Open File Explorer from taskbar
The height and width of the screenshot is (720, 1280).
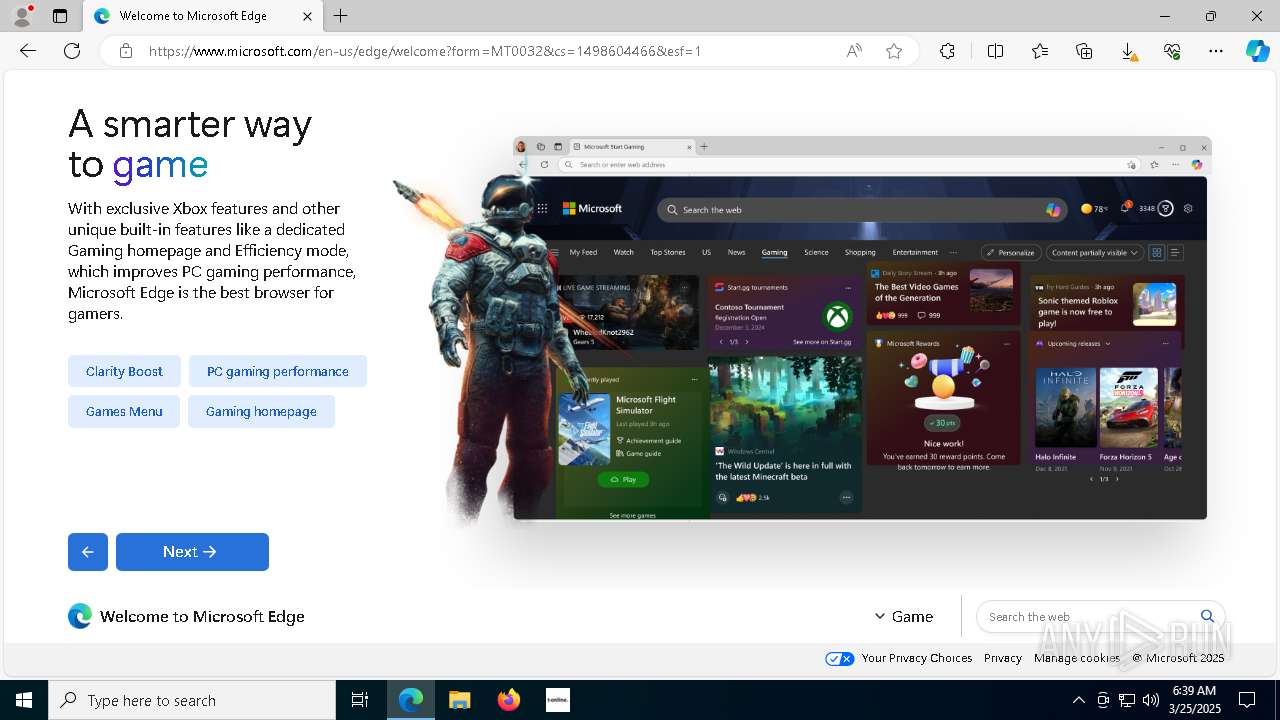459,700
